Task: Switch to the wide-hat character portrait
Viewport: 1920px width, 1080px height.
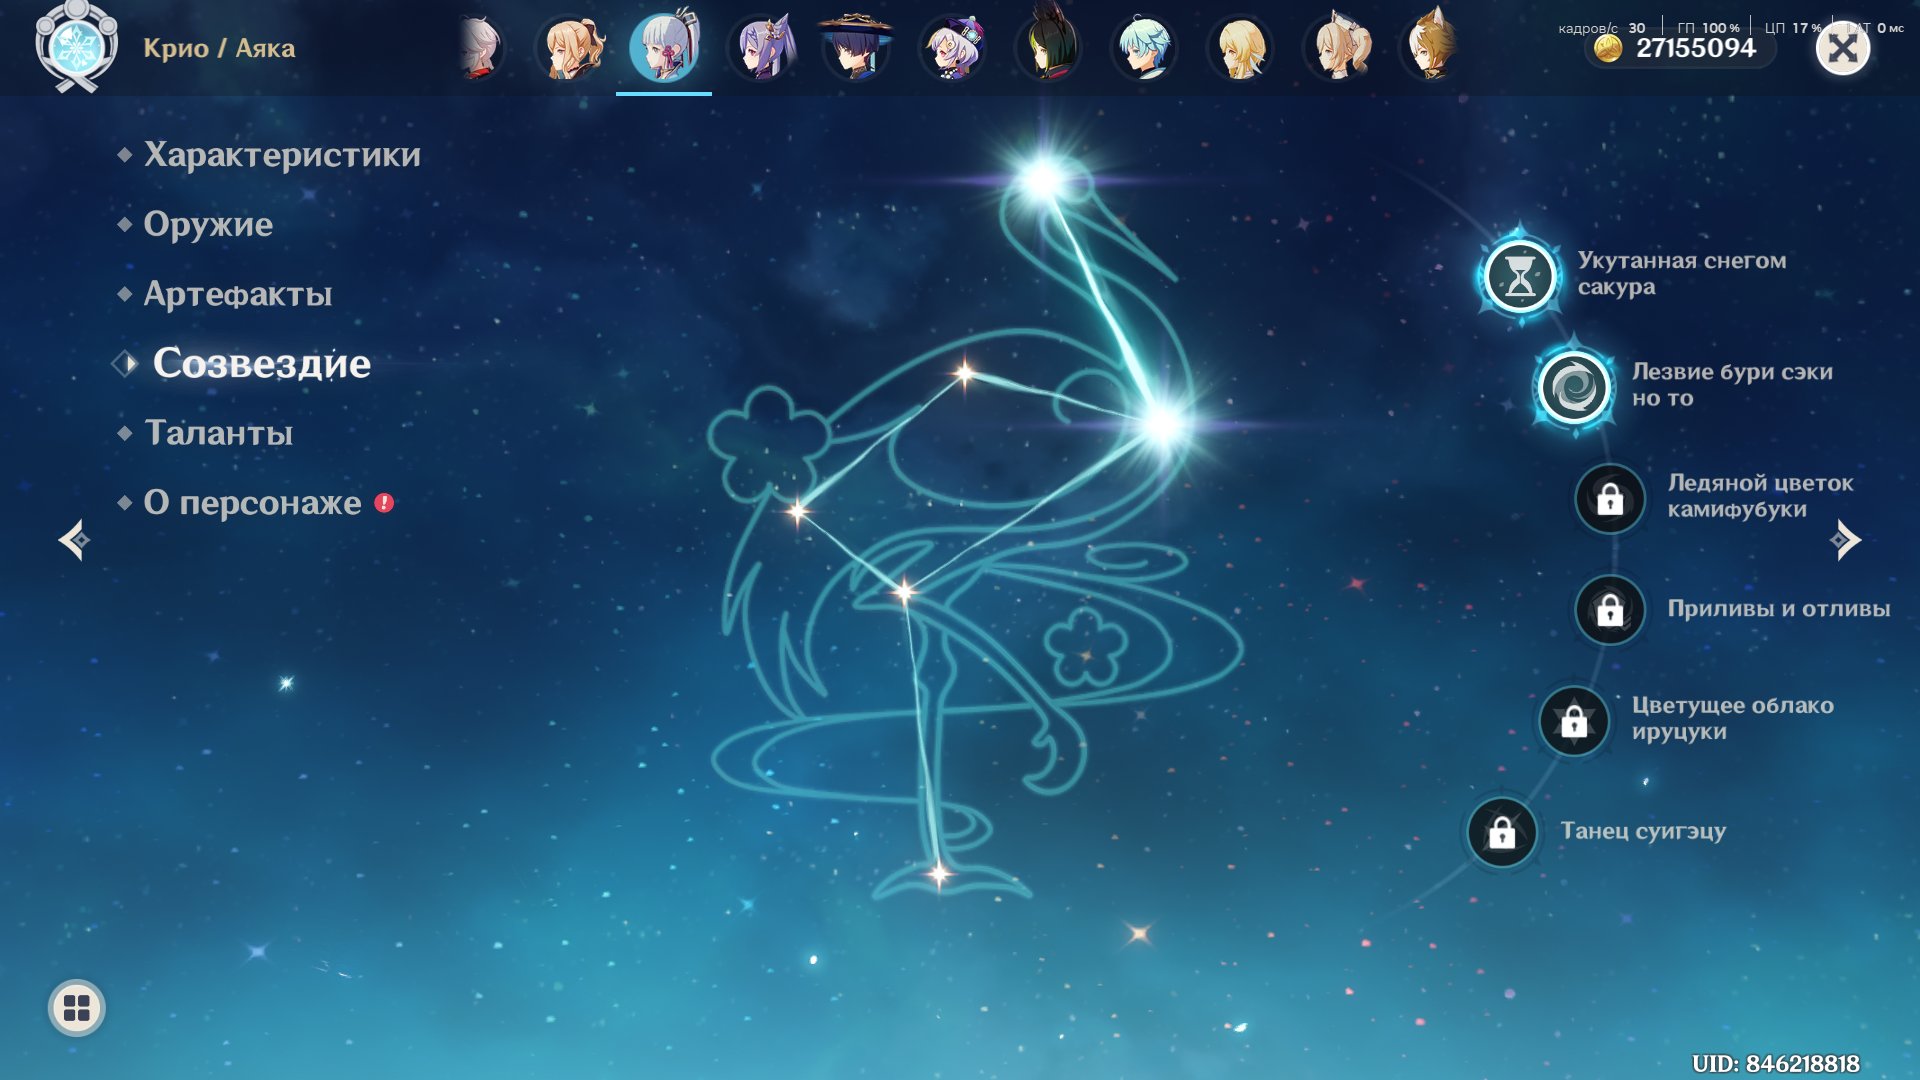Action: pyautogui.click(x=856, y=47)
